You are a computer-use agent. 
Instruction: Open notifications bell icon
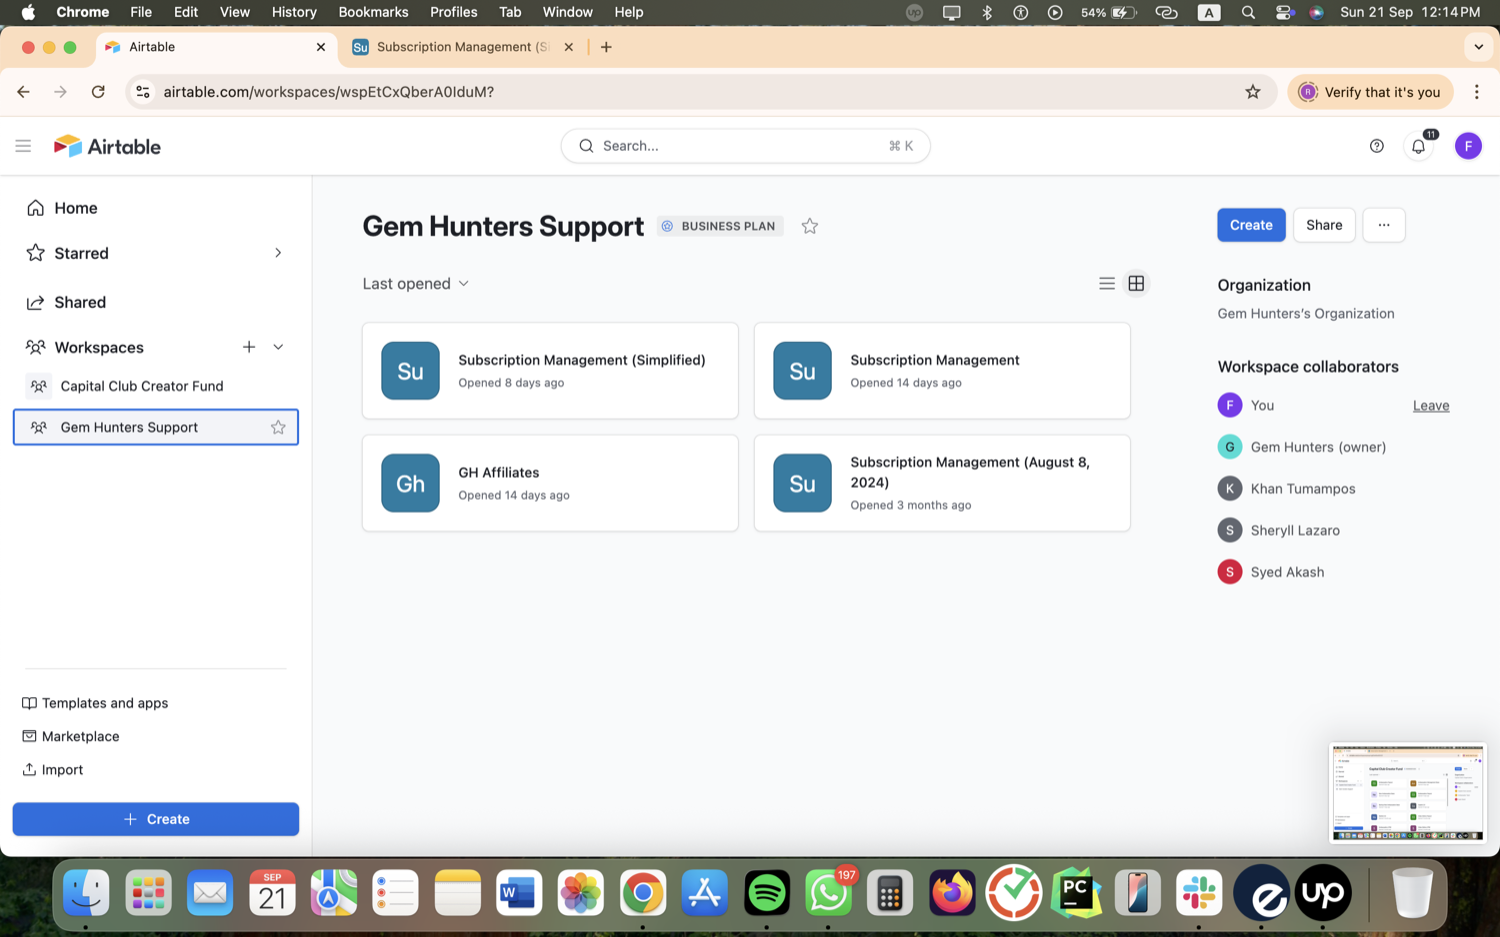click(x=1418, y=146)
